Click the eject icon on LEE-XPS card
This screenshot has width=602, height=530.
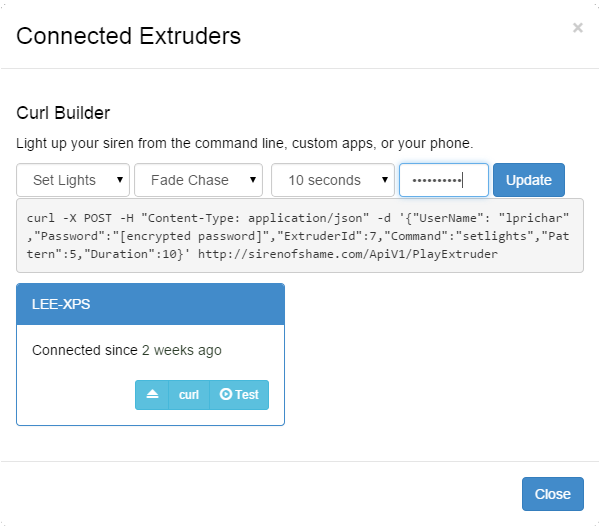click(x=152, y=395)
